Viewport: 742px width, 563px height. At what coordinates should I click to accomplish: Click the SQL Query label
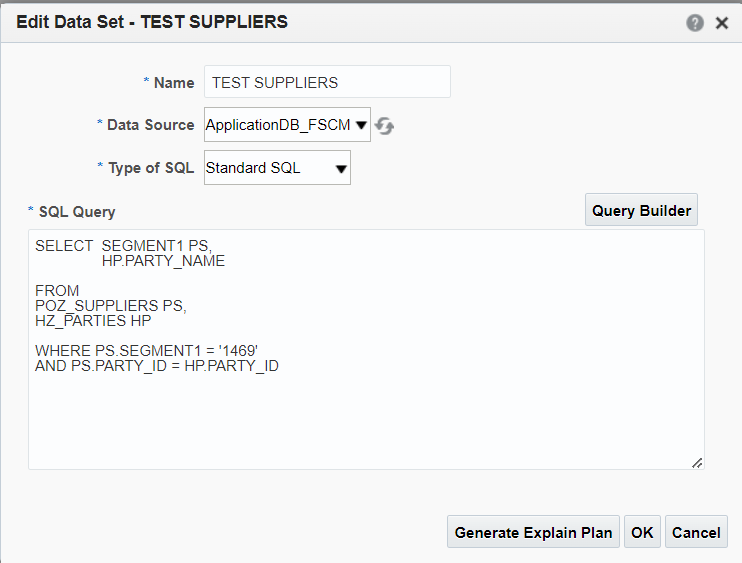click(x=77, y=211)
